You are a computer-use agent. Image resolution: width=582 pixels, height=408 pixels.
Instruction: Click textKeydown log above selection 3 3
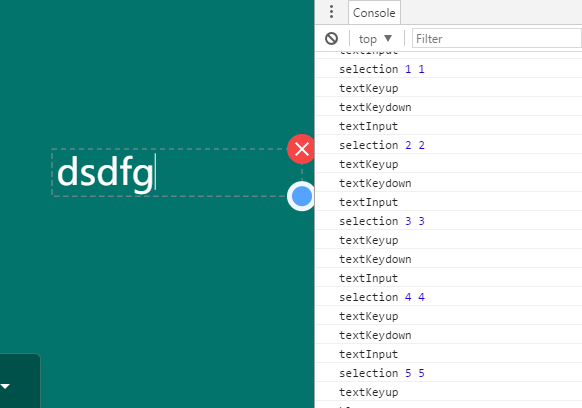pyautogui.click(x=448, y=183)
